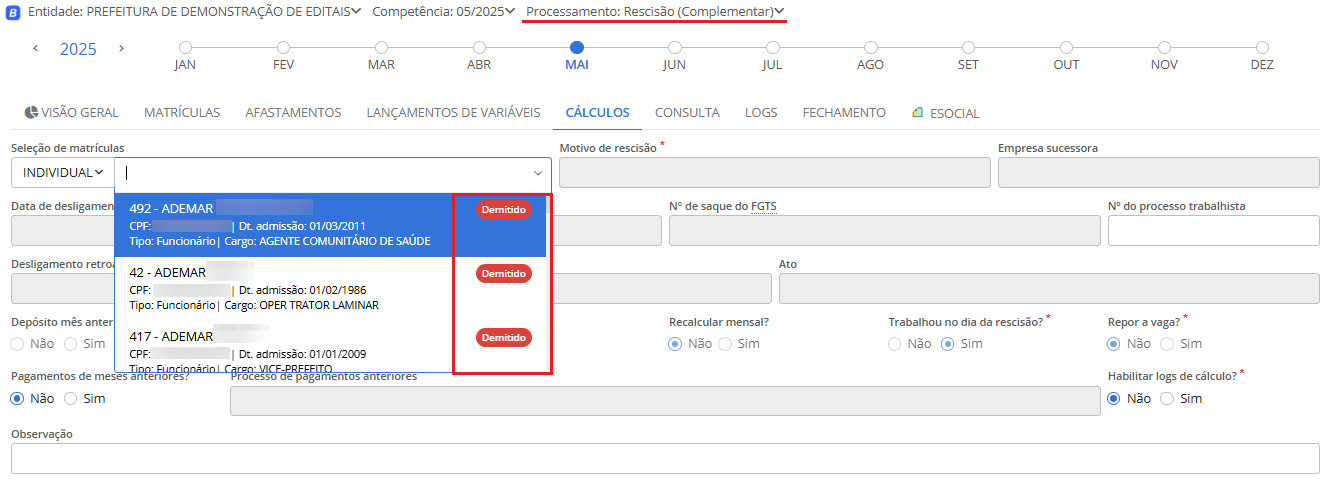Expand the Entidade dropdown

tap(192, 12)
